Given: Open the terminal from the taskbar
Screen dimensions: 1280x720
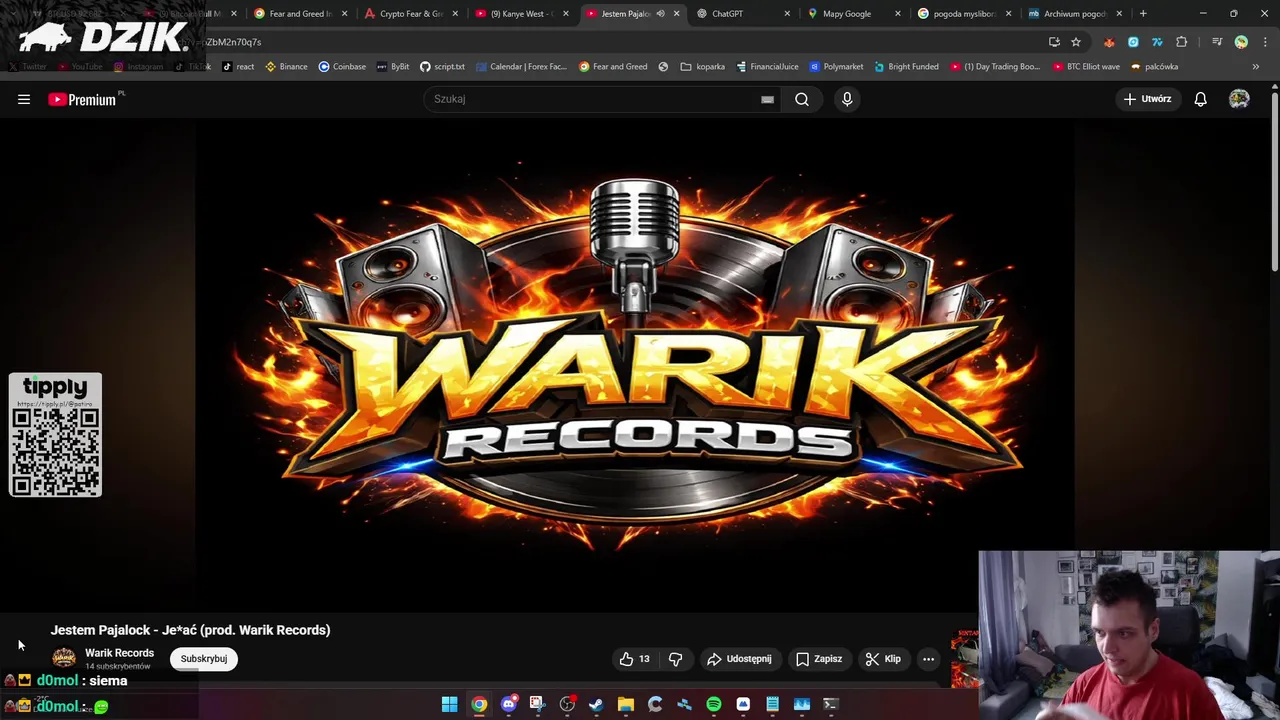Looking at the screenshot, I should (830, 704).
